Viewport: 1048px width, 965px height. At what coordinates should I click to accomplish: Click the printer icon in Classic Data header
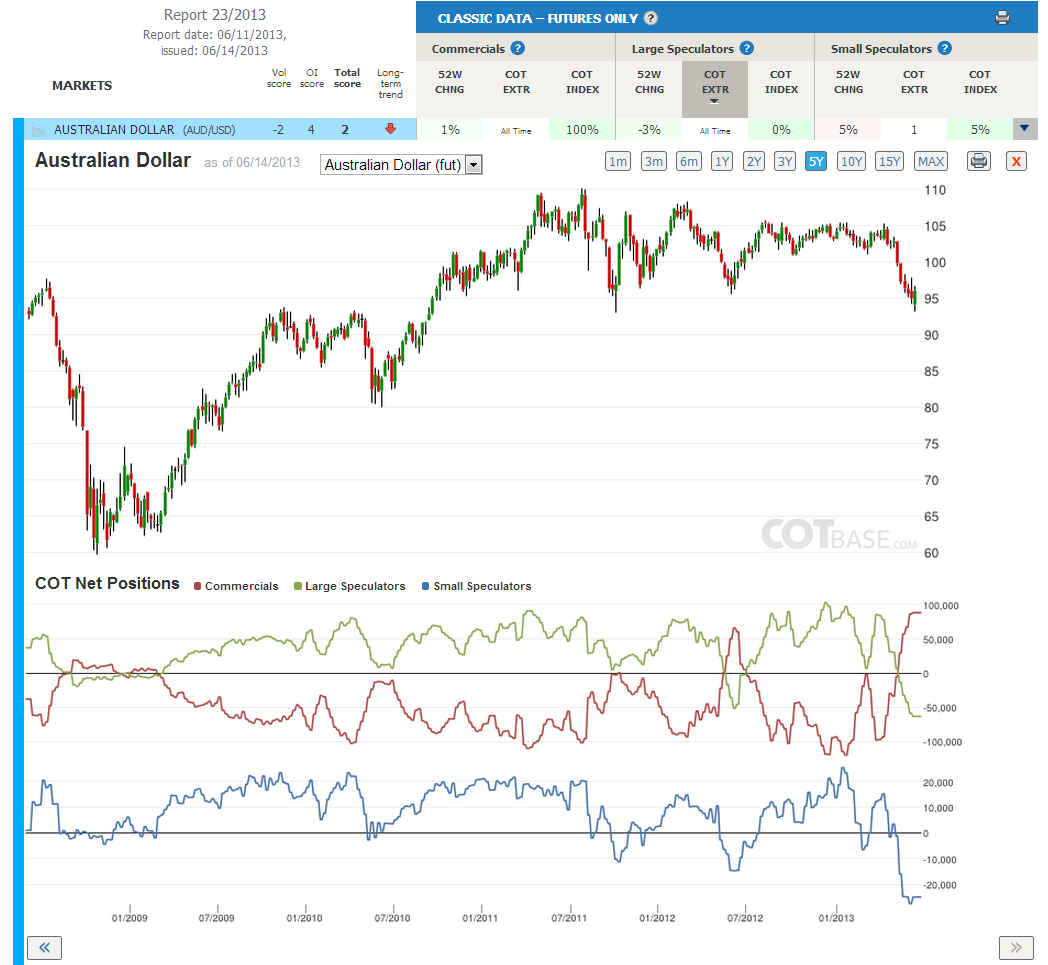[1002, 18]
